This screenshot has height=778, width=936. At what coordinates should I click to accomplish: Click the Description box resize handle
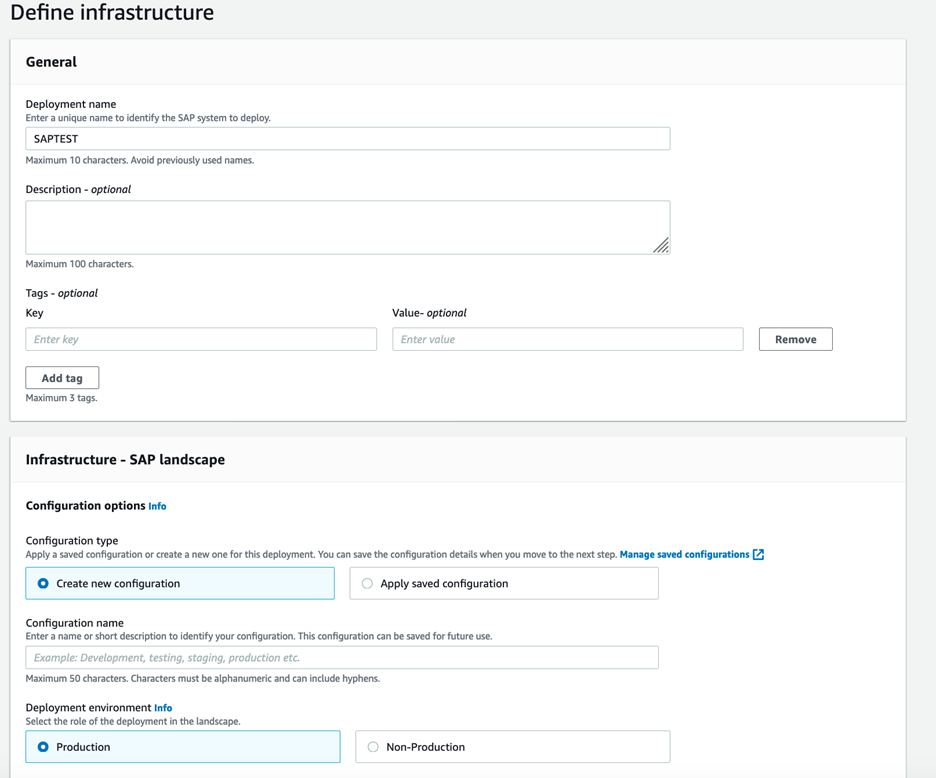point(661,245)
